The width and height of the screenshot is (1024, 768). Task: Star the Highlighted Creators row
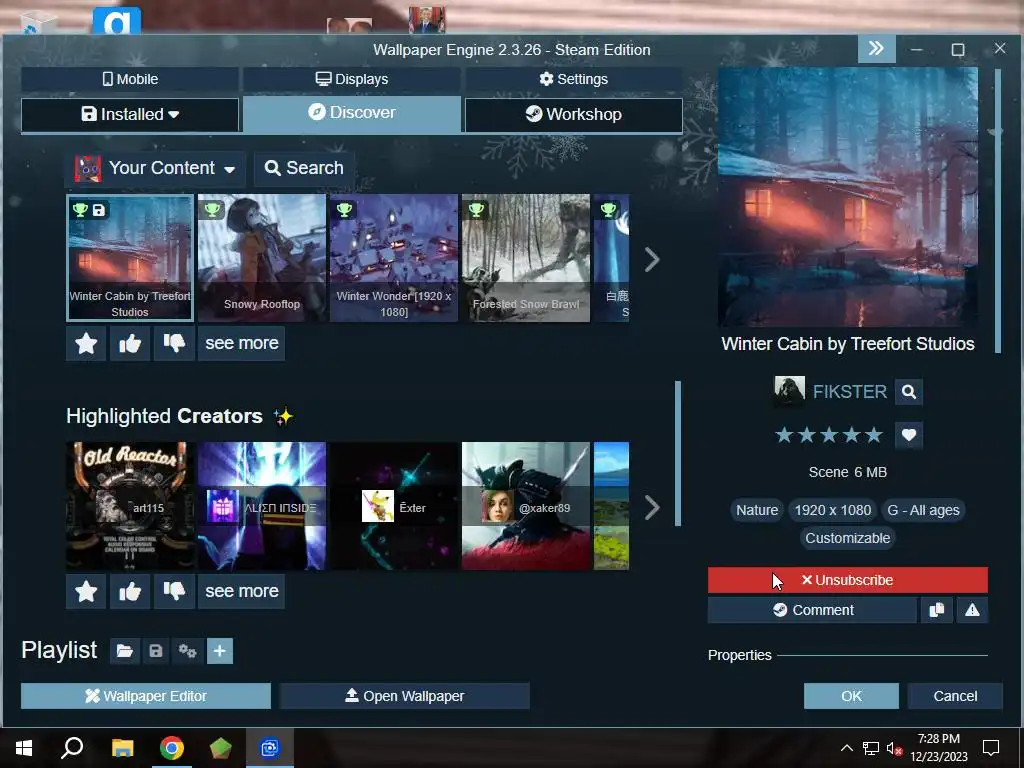[x=86, y=591]
